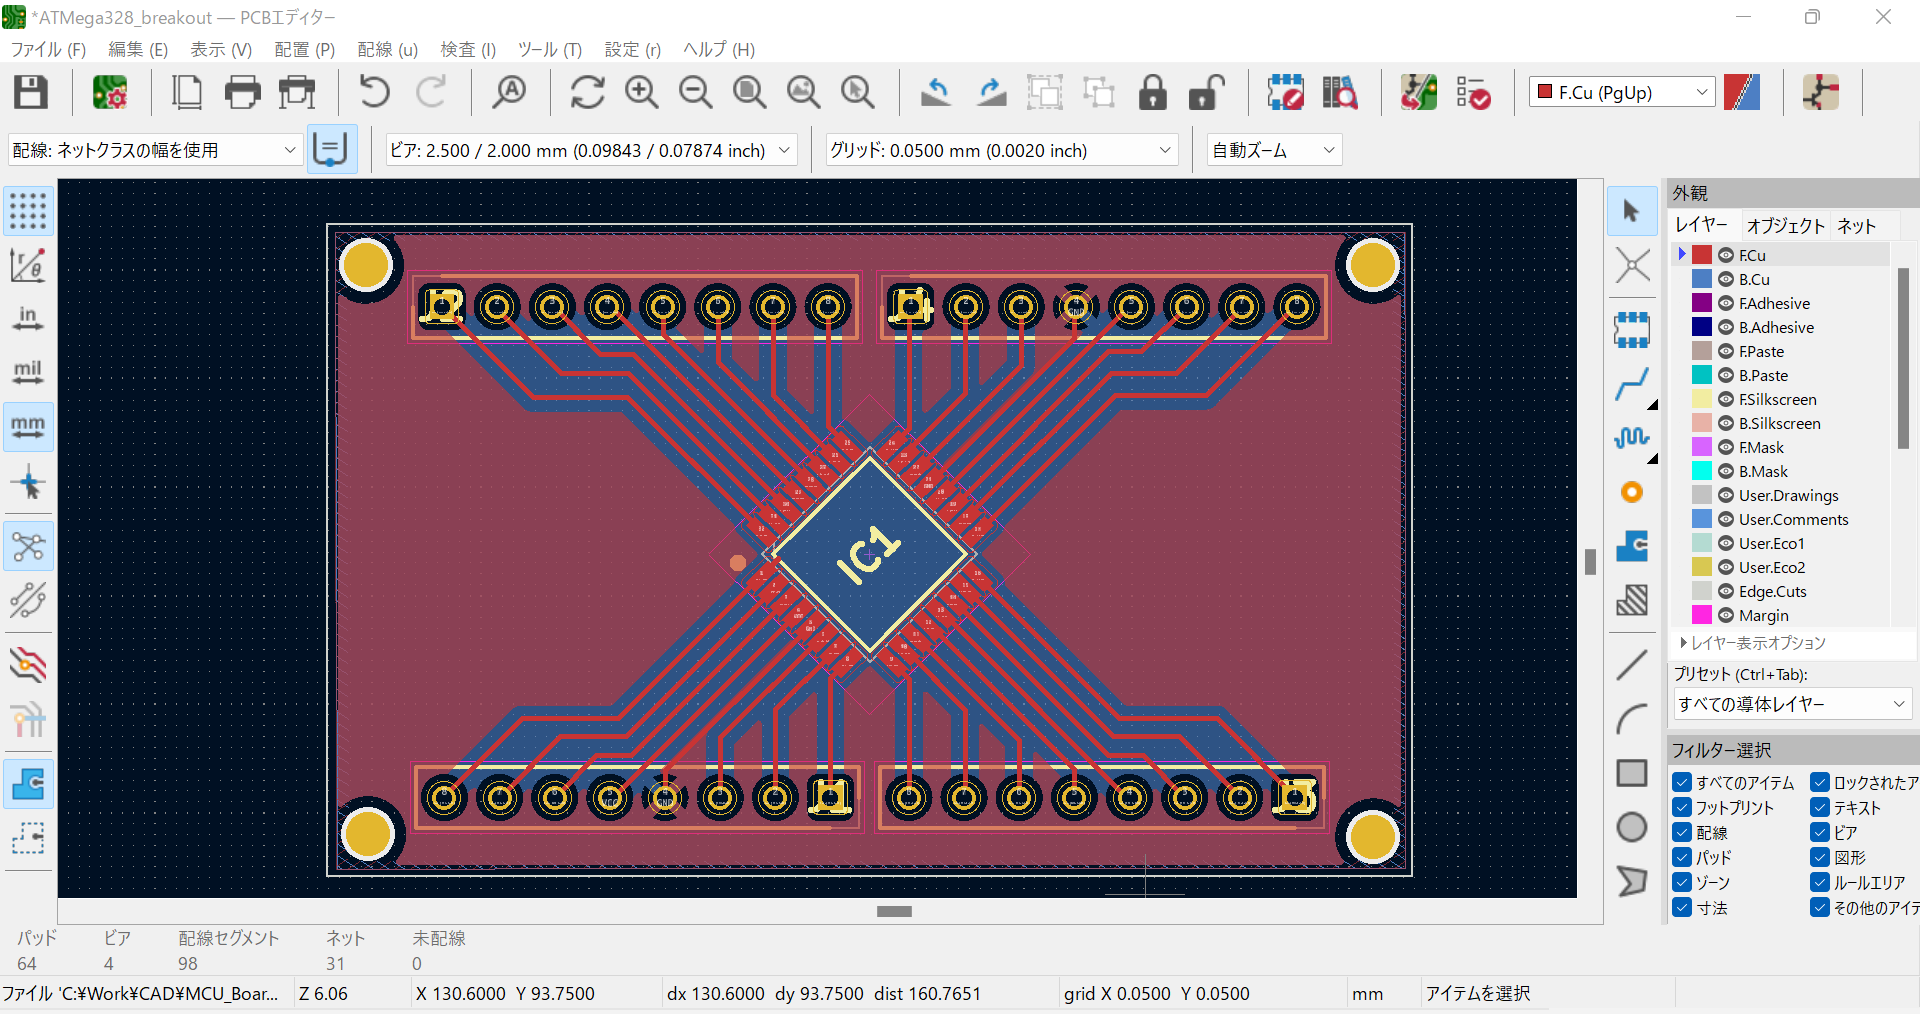This screenshot has width=1920, height=1014.
Task: Switch to the ネット tab
Action: point(1856,226)
